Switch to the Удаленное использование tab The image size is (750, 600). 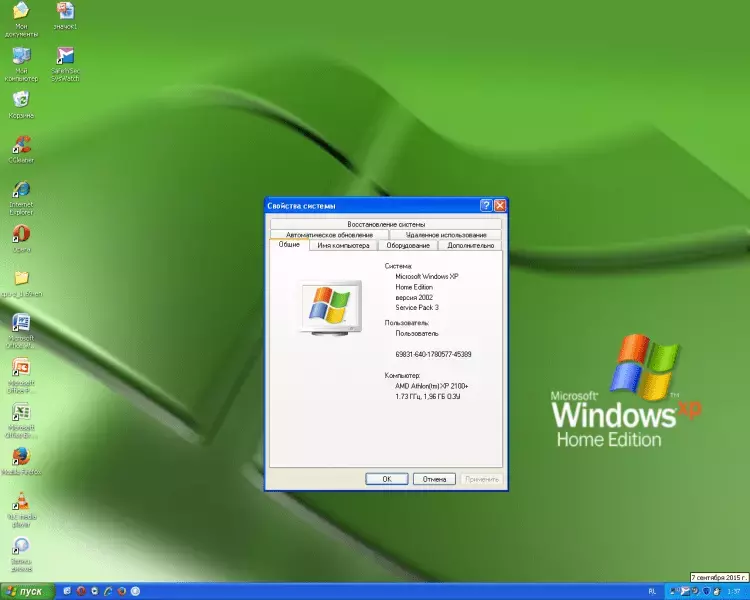[445, 234]
